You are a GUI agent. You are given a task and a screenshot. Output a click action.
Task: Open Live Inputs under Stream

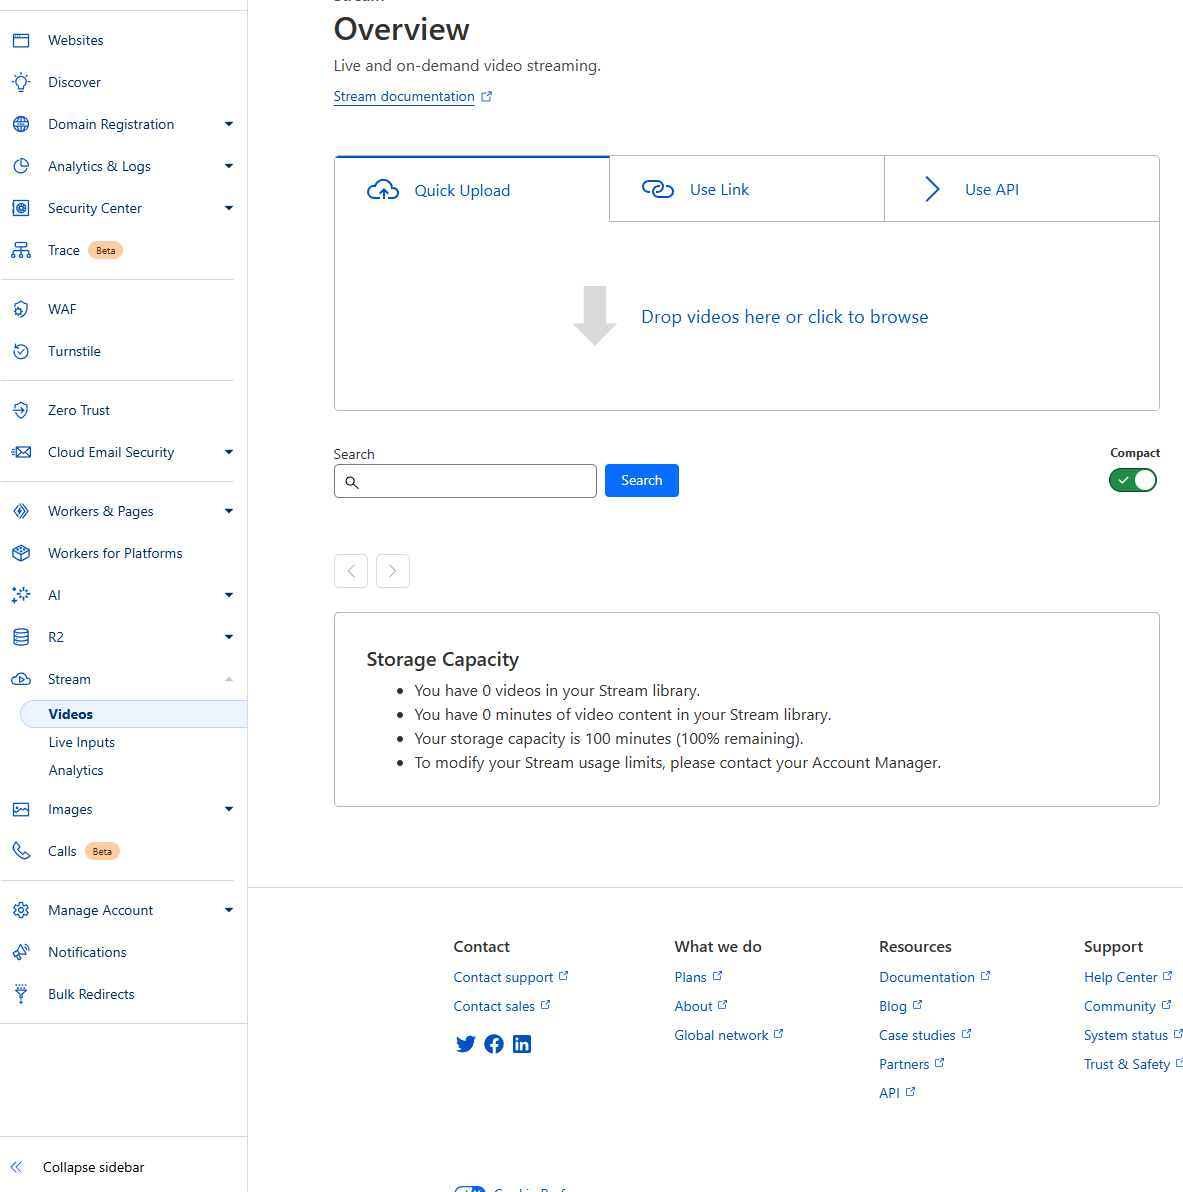(81, 742)
